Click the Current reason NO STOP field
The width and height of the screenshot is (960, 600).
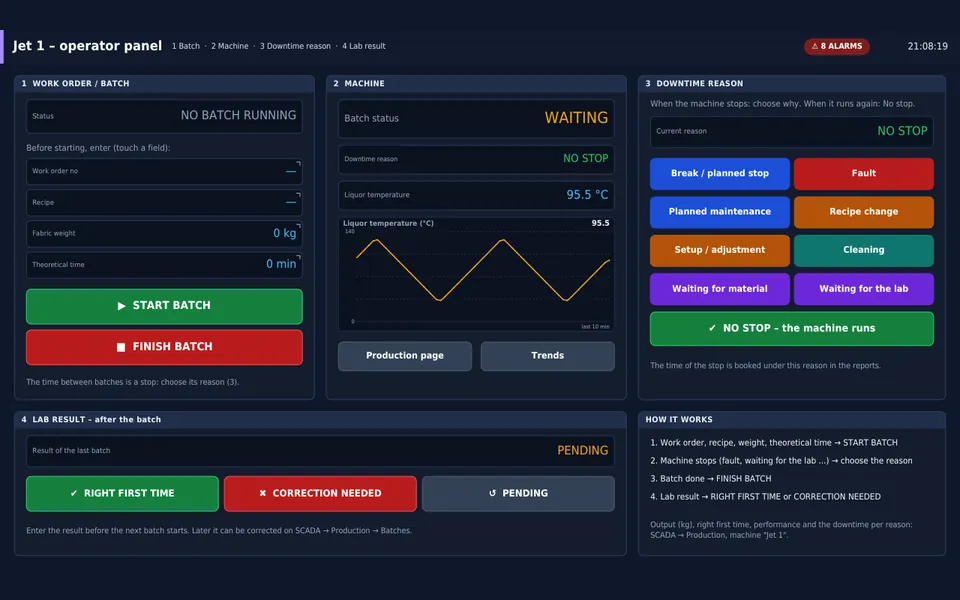pyautogui.click(x=792, y=132)
